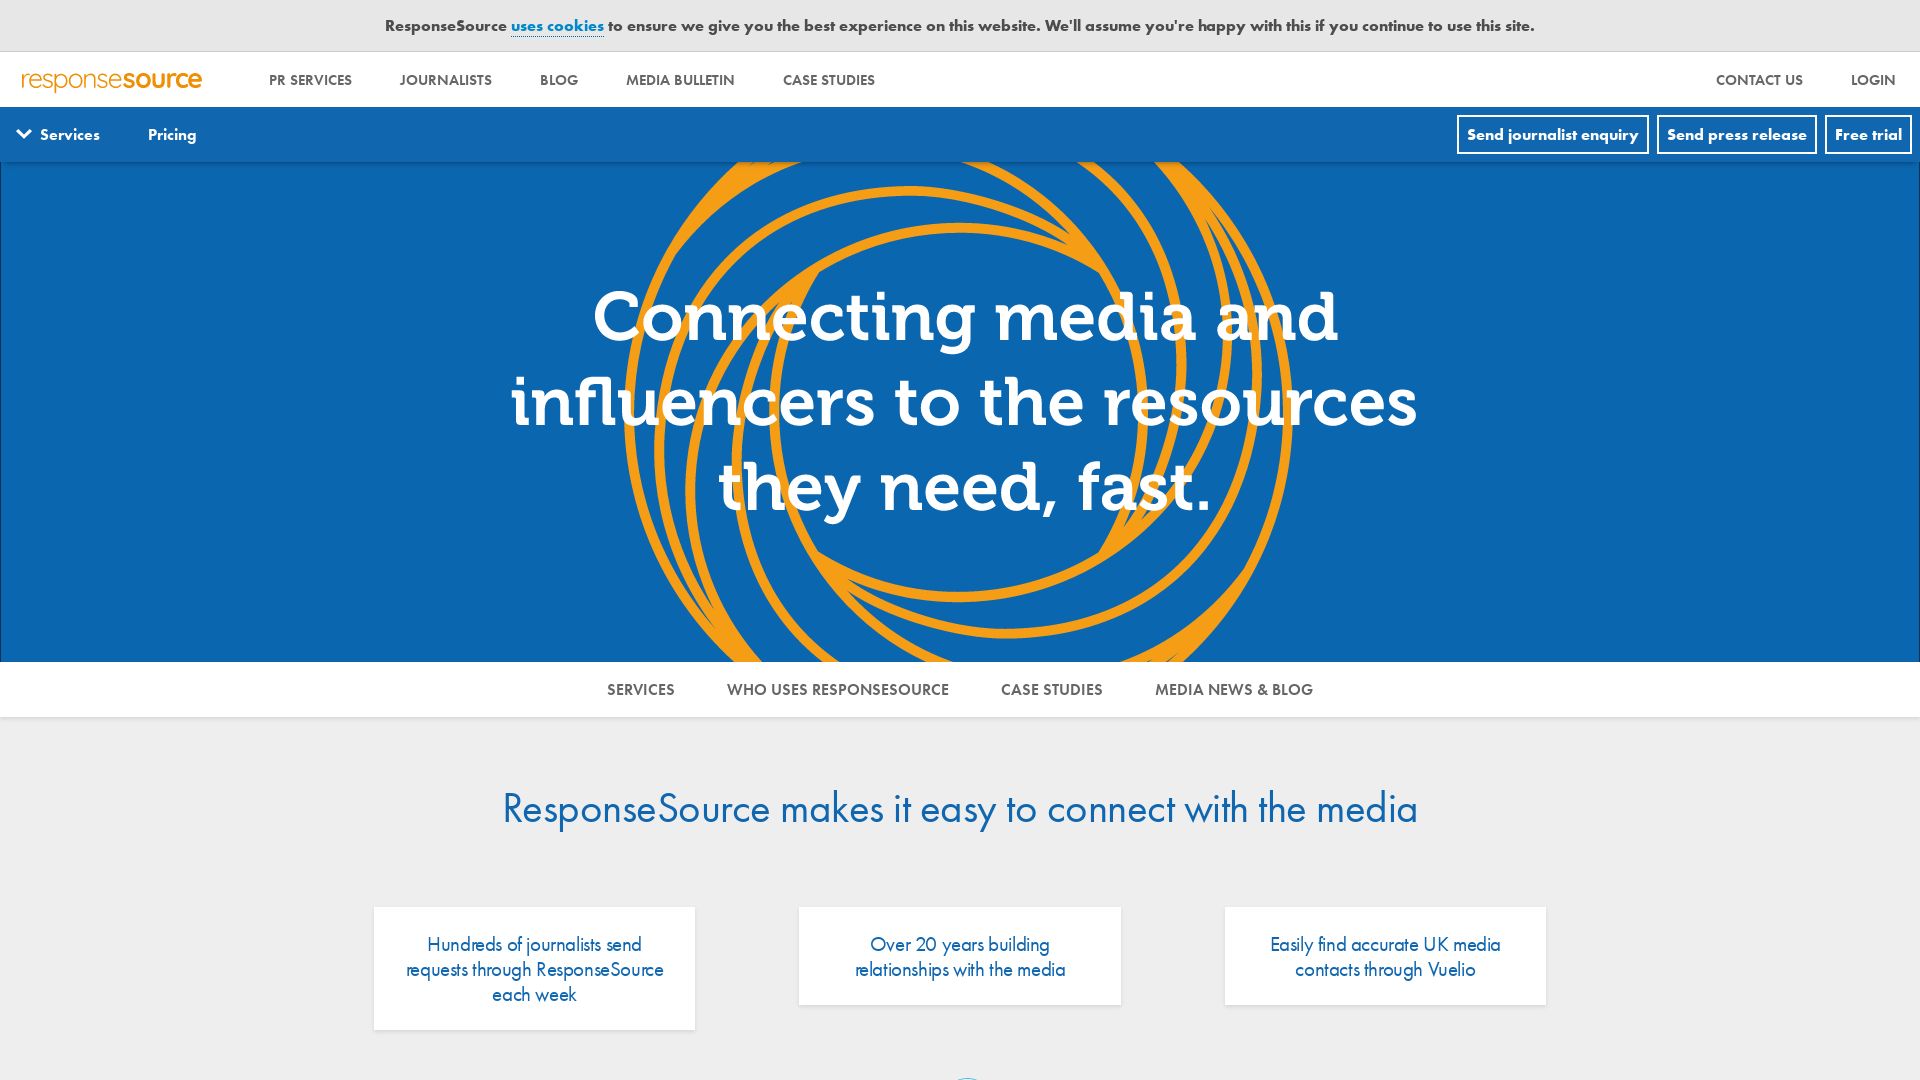Viewport: 1920px width, 1080px height.
Task: Open the uses cookies link
Action: pos(557,26)
